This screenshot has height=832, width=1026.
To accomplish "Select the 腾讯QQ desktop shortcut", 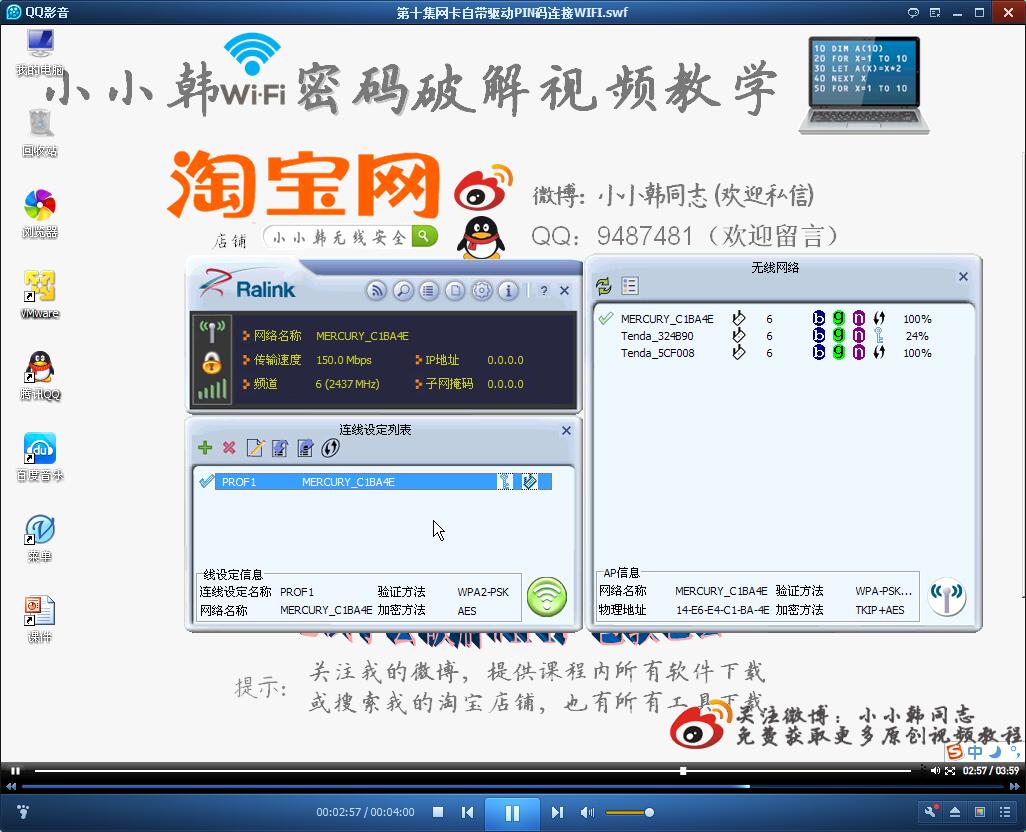I will pos(40,375).
